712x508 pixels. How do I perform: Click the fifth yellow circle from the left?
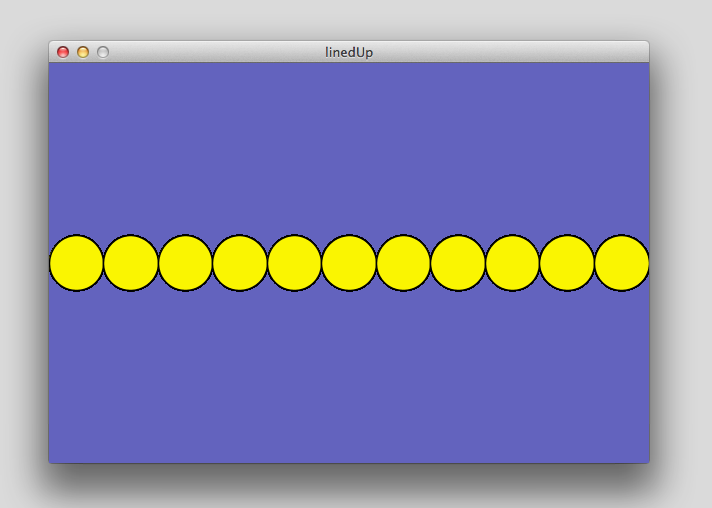click(294, 263)
